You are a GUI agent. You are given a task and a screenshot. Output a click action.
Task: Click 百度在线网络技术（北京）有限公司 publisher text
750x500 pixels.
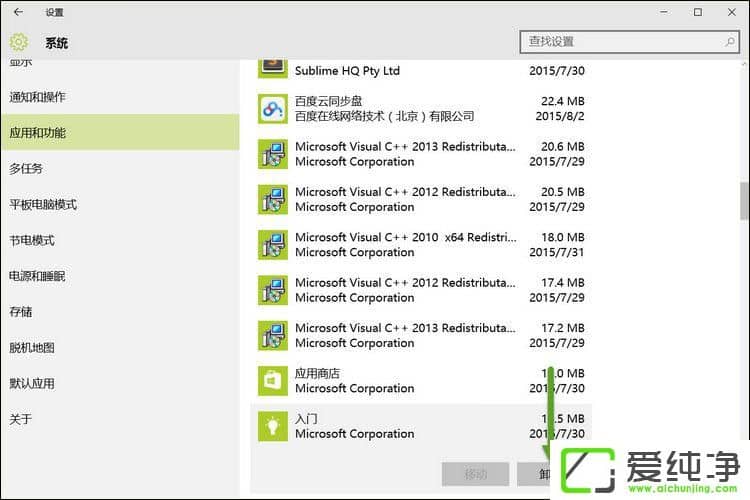click(x=385, y=116)
